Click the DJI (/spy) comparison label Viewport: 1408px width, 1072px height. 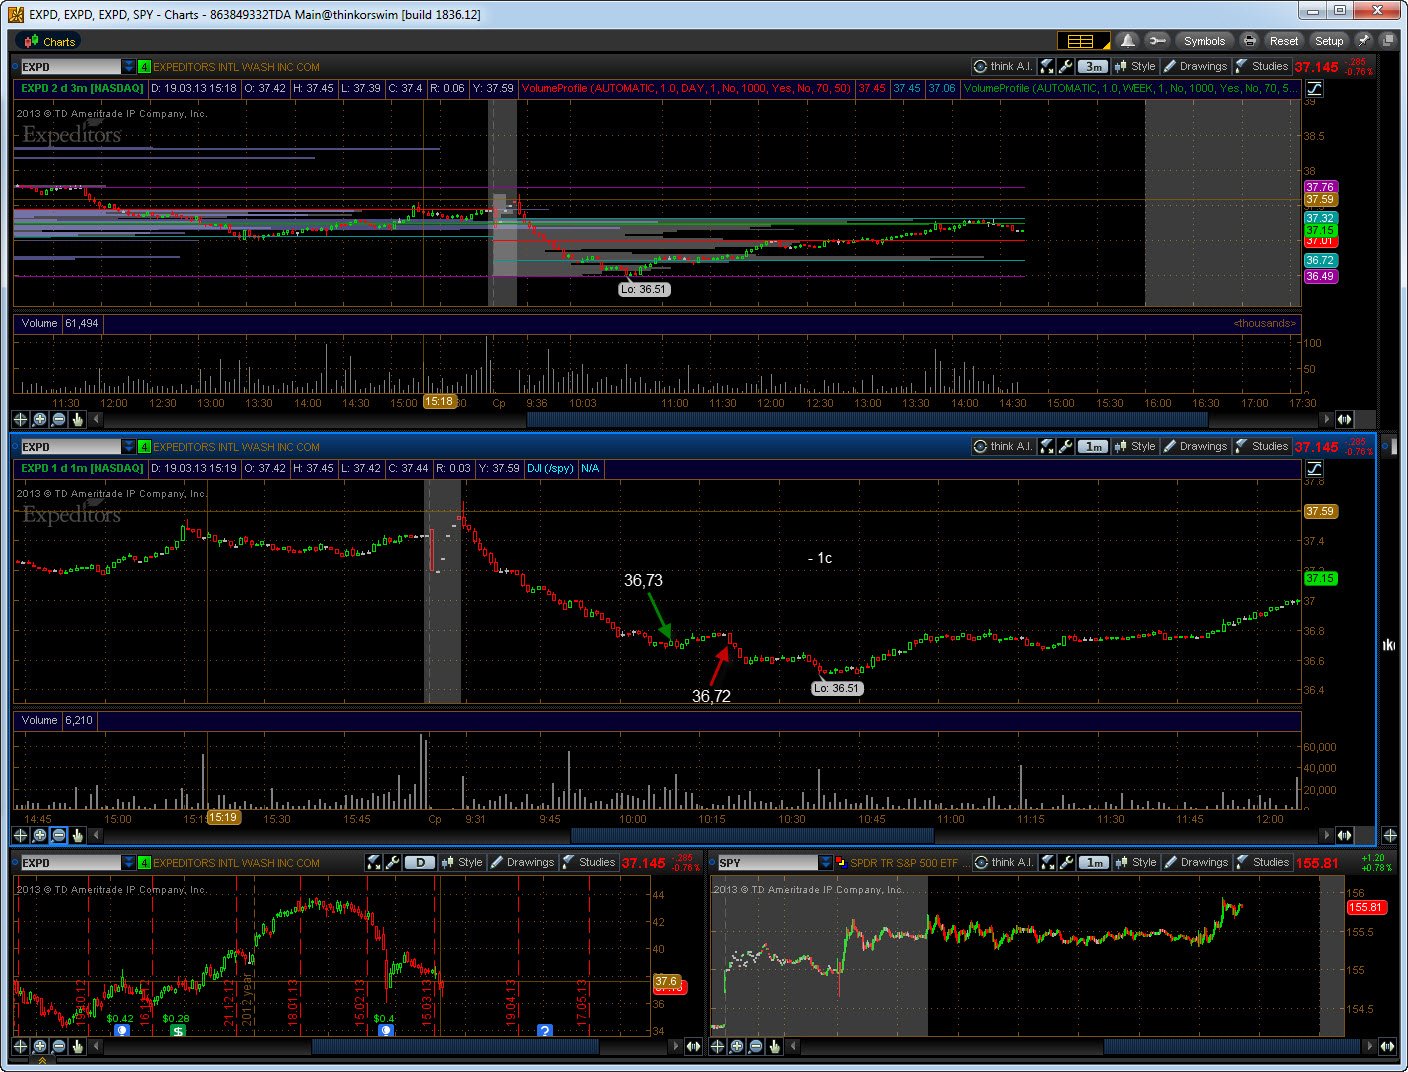point(550,468)
